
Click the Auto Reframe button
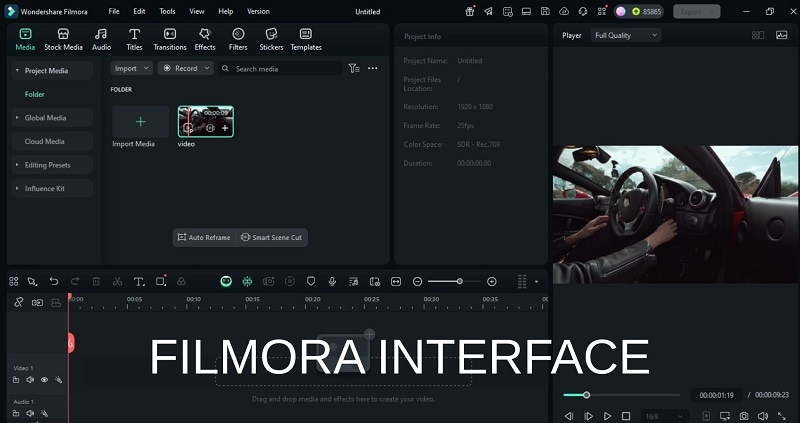(x=204, y=237)
